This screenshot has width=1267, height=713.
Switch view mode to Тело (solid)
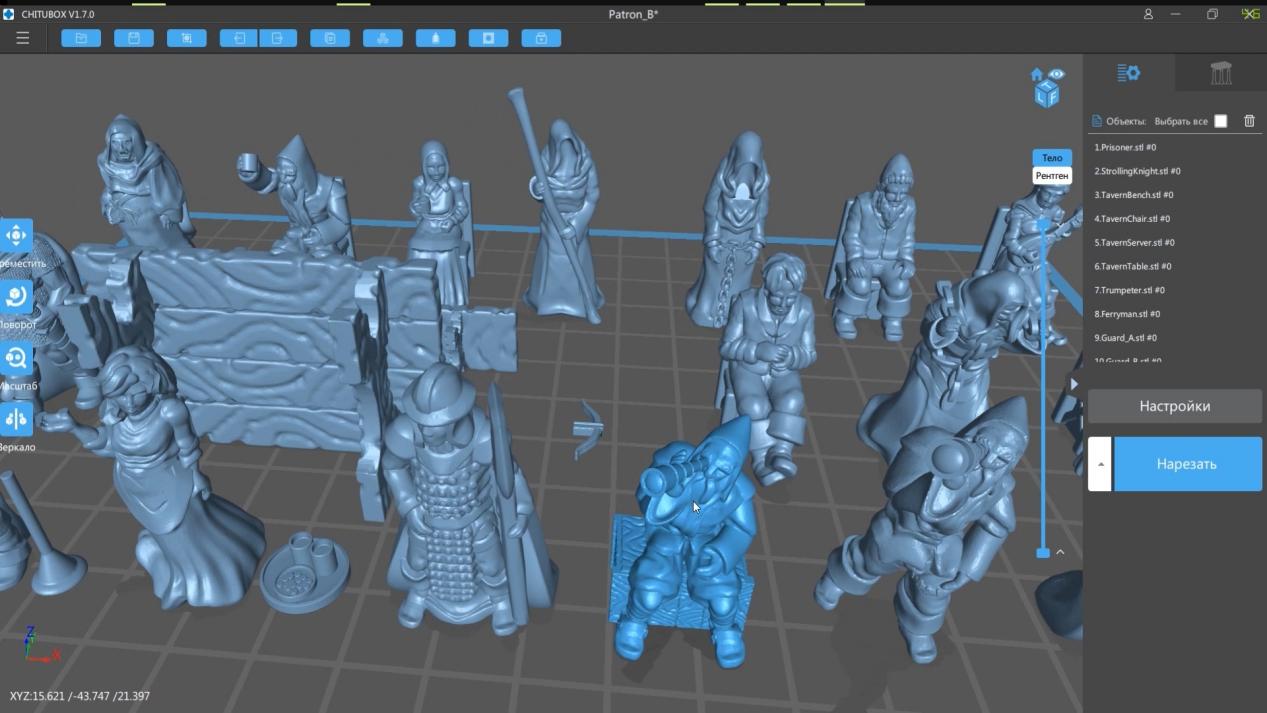coord(1051,158)
